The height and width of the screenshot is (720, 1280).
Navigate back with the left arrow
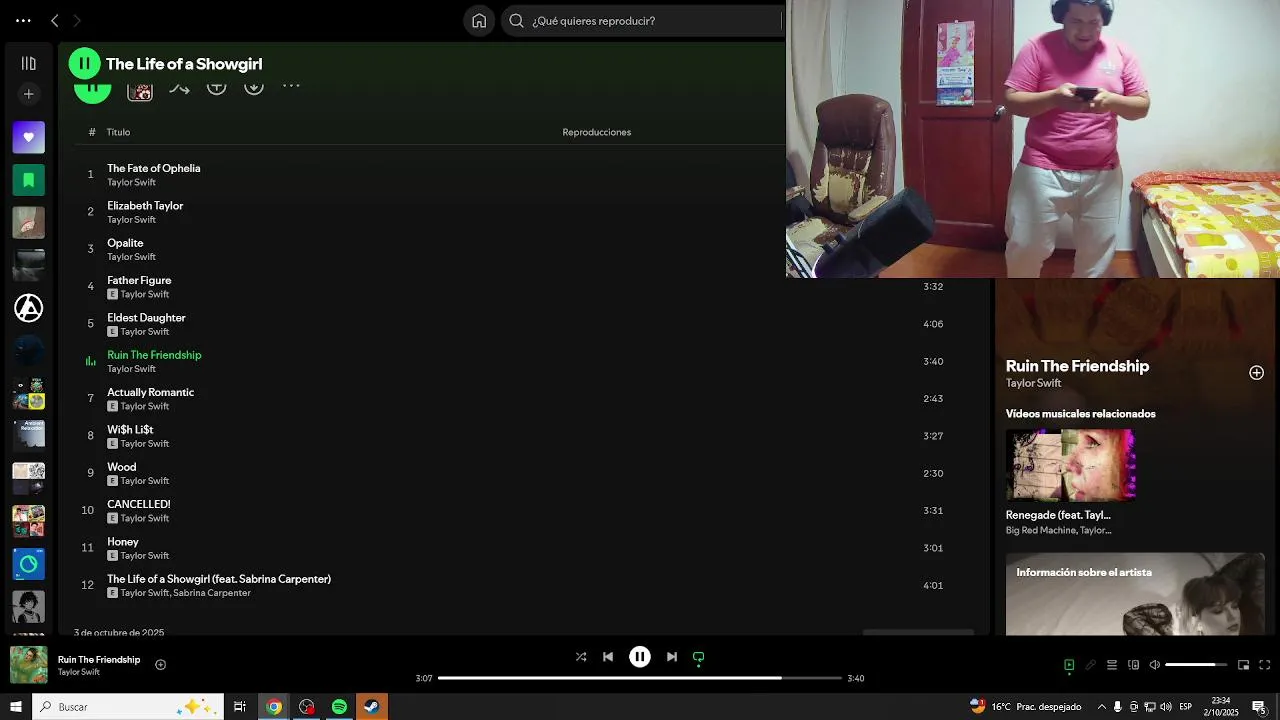(x=55, y=20)
